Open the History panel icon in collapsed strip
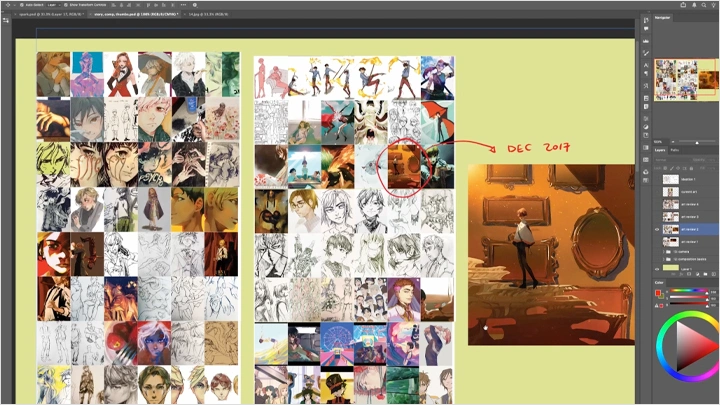Image resolution: width=720 pixels, height=405 pixels. (x=646, y=20)
